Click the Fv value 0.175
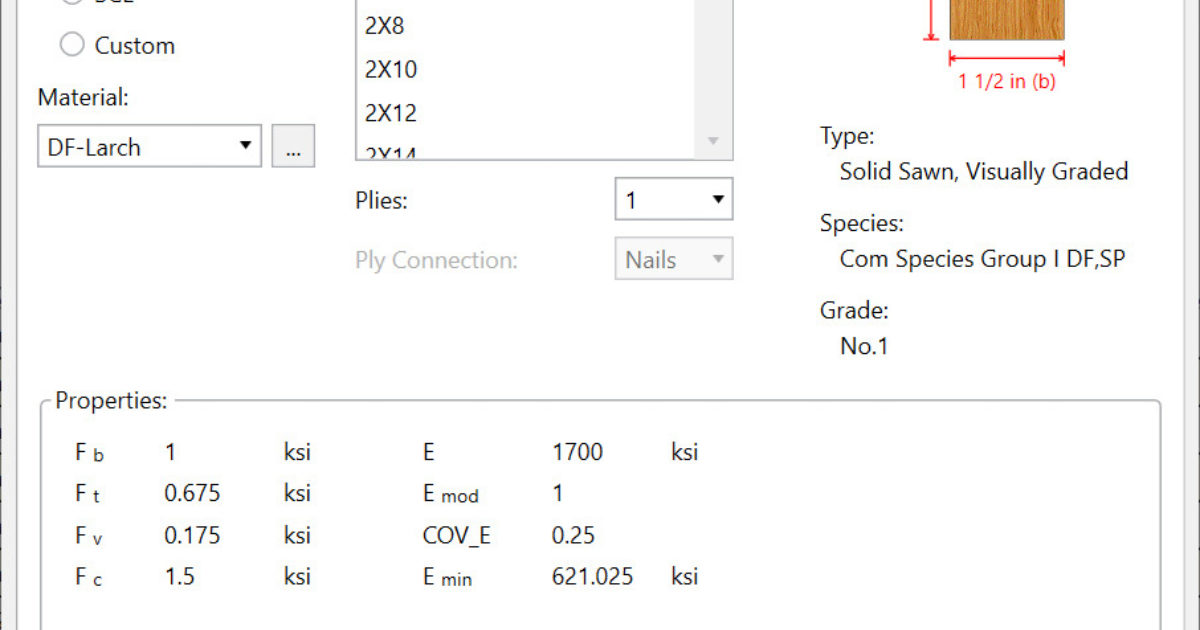The width and height of the screenshot is (1200, 630). (x=192, y=535)
